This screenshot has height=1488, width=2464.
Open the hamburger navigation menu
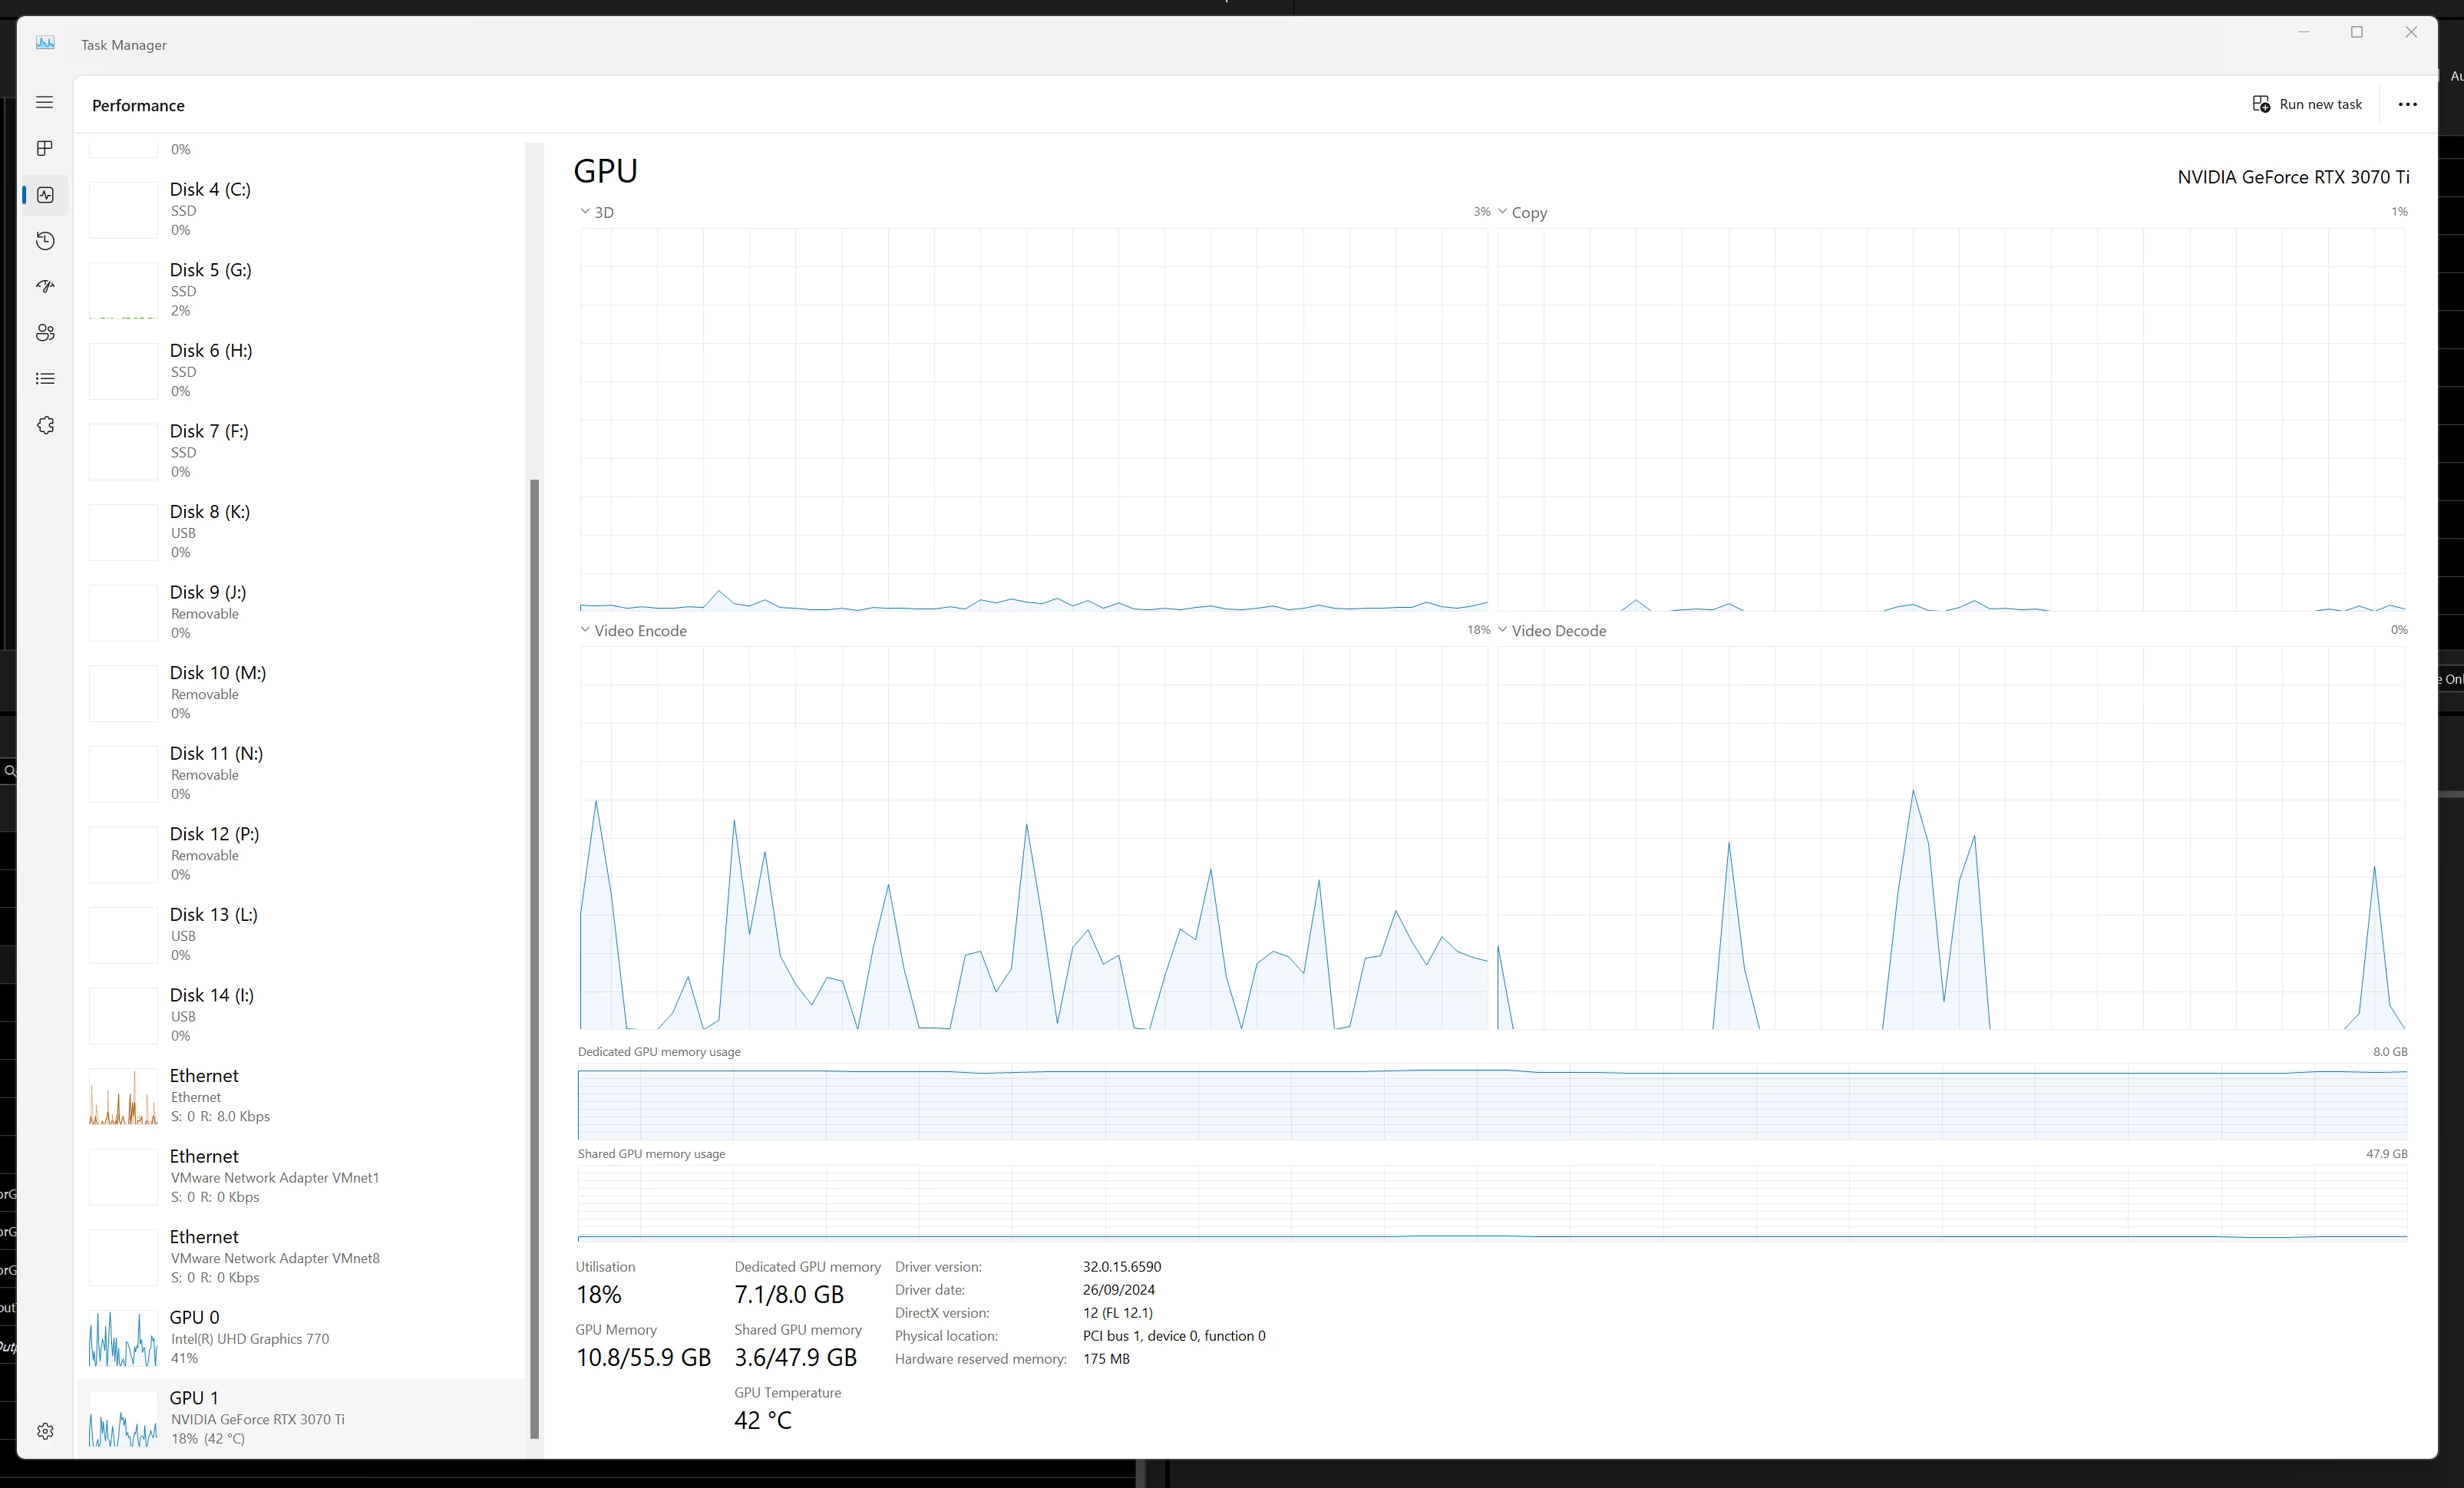[44, 102]
